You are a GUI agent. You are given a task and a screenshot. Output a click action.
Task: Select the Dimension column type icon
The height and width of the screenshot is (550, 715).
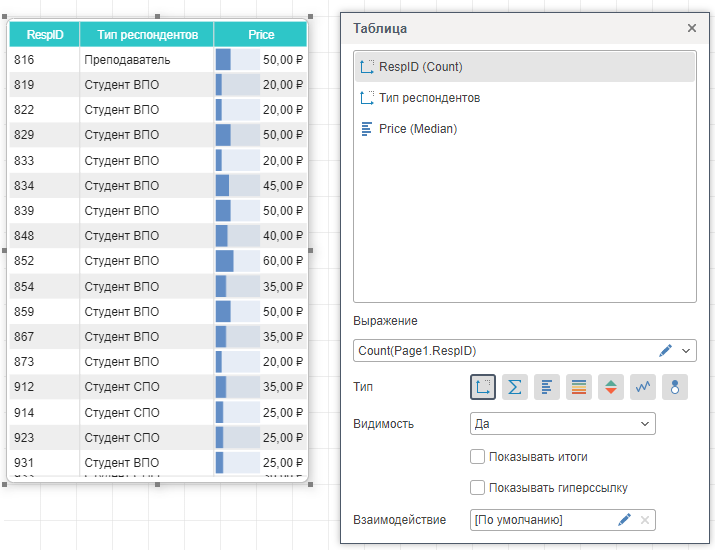[x=483, y=387]
